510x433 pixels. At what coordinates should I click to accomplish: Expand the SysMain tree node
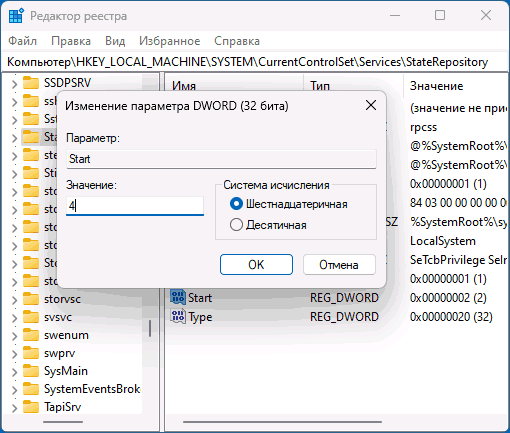pyautogui.click(x=14, y=371)
